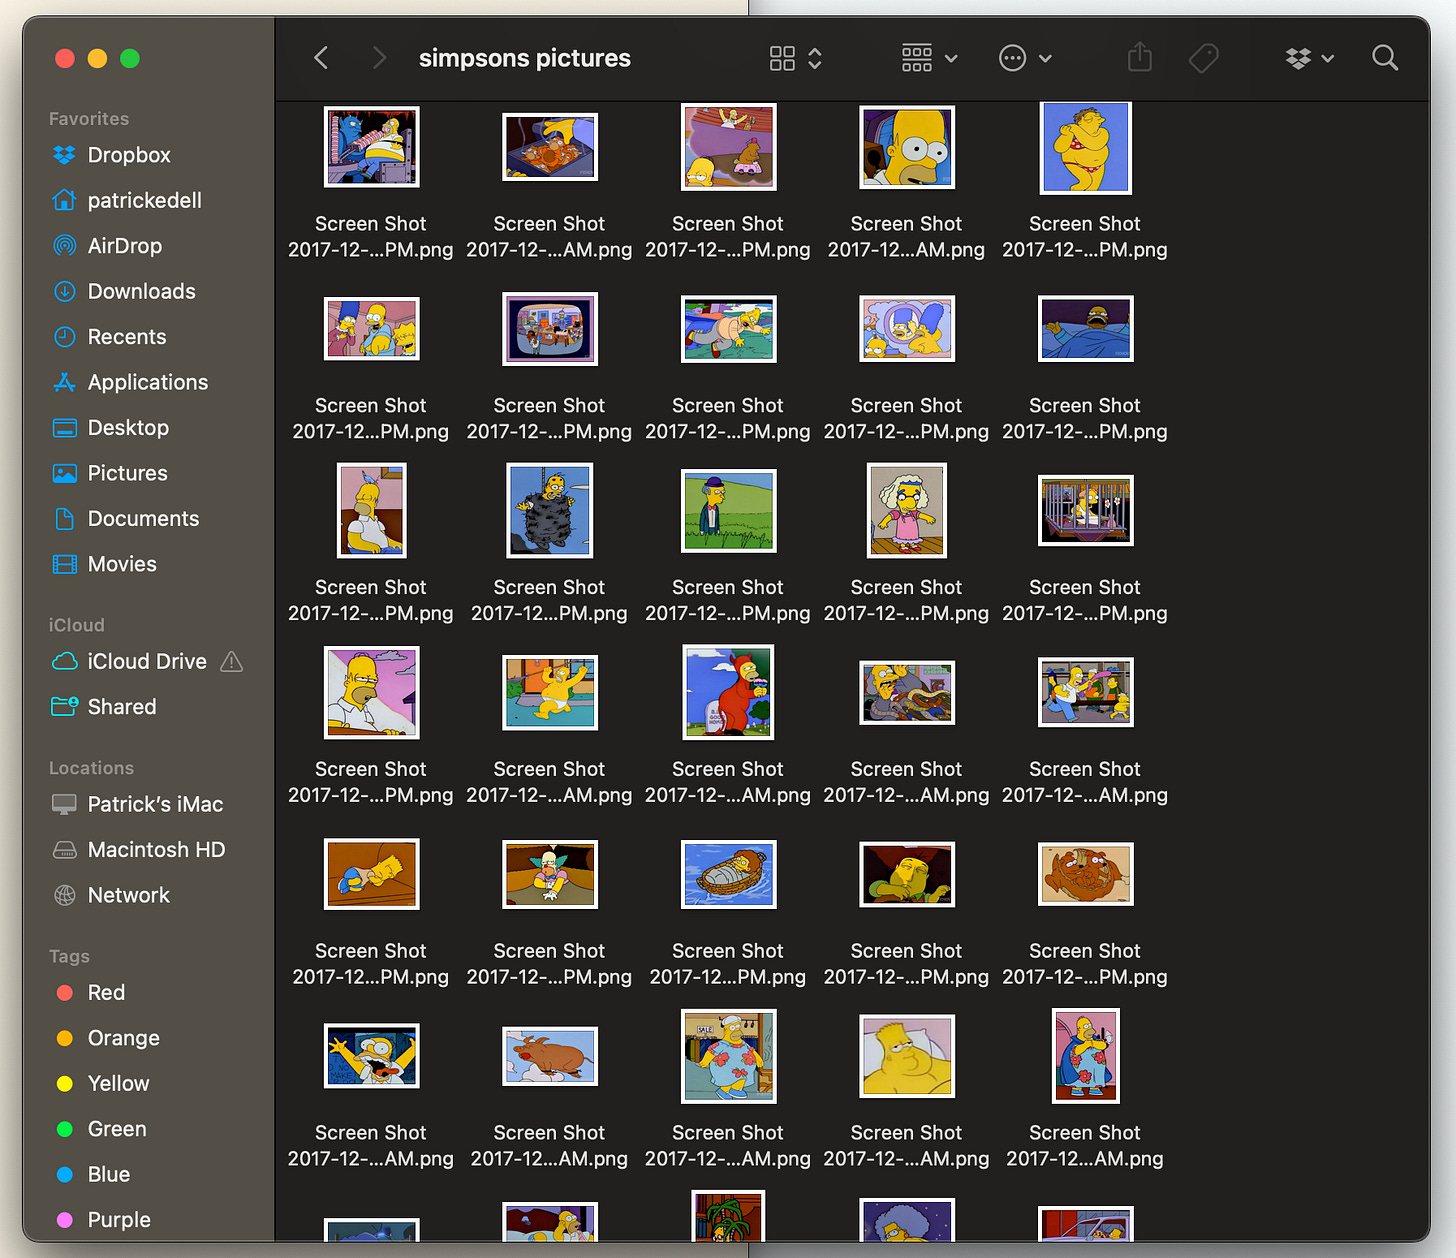This screenshot has height=1258, width=1456.
Task: Click the iCloud section header
Action: [x=77, y=625]
